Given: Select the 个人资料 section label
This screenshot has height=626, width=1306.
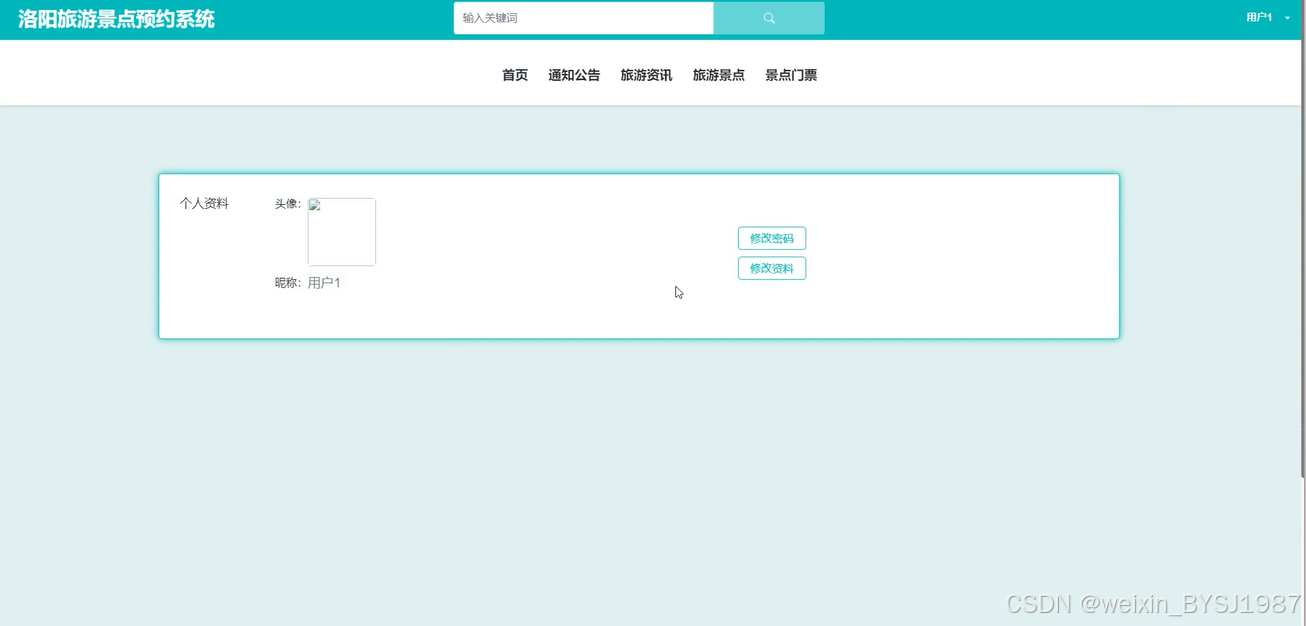Looking at the screenshot, I should click(x=204, y=203).
